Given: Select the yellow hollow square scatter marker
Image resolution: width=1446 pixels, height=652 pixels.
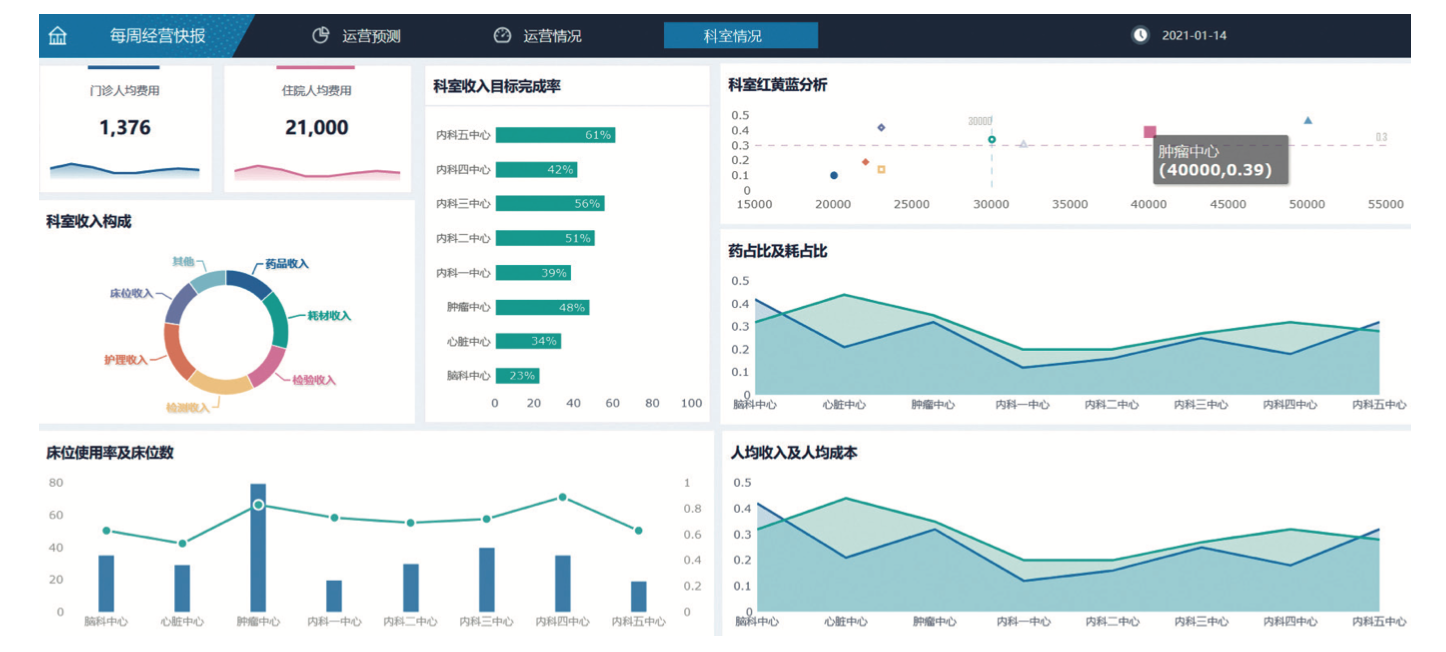Looking at the screenshot, I should point(881,169).
